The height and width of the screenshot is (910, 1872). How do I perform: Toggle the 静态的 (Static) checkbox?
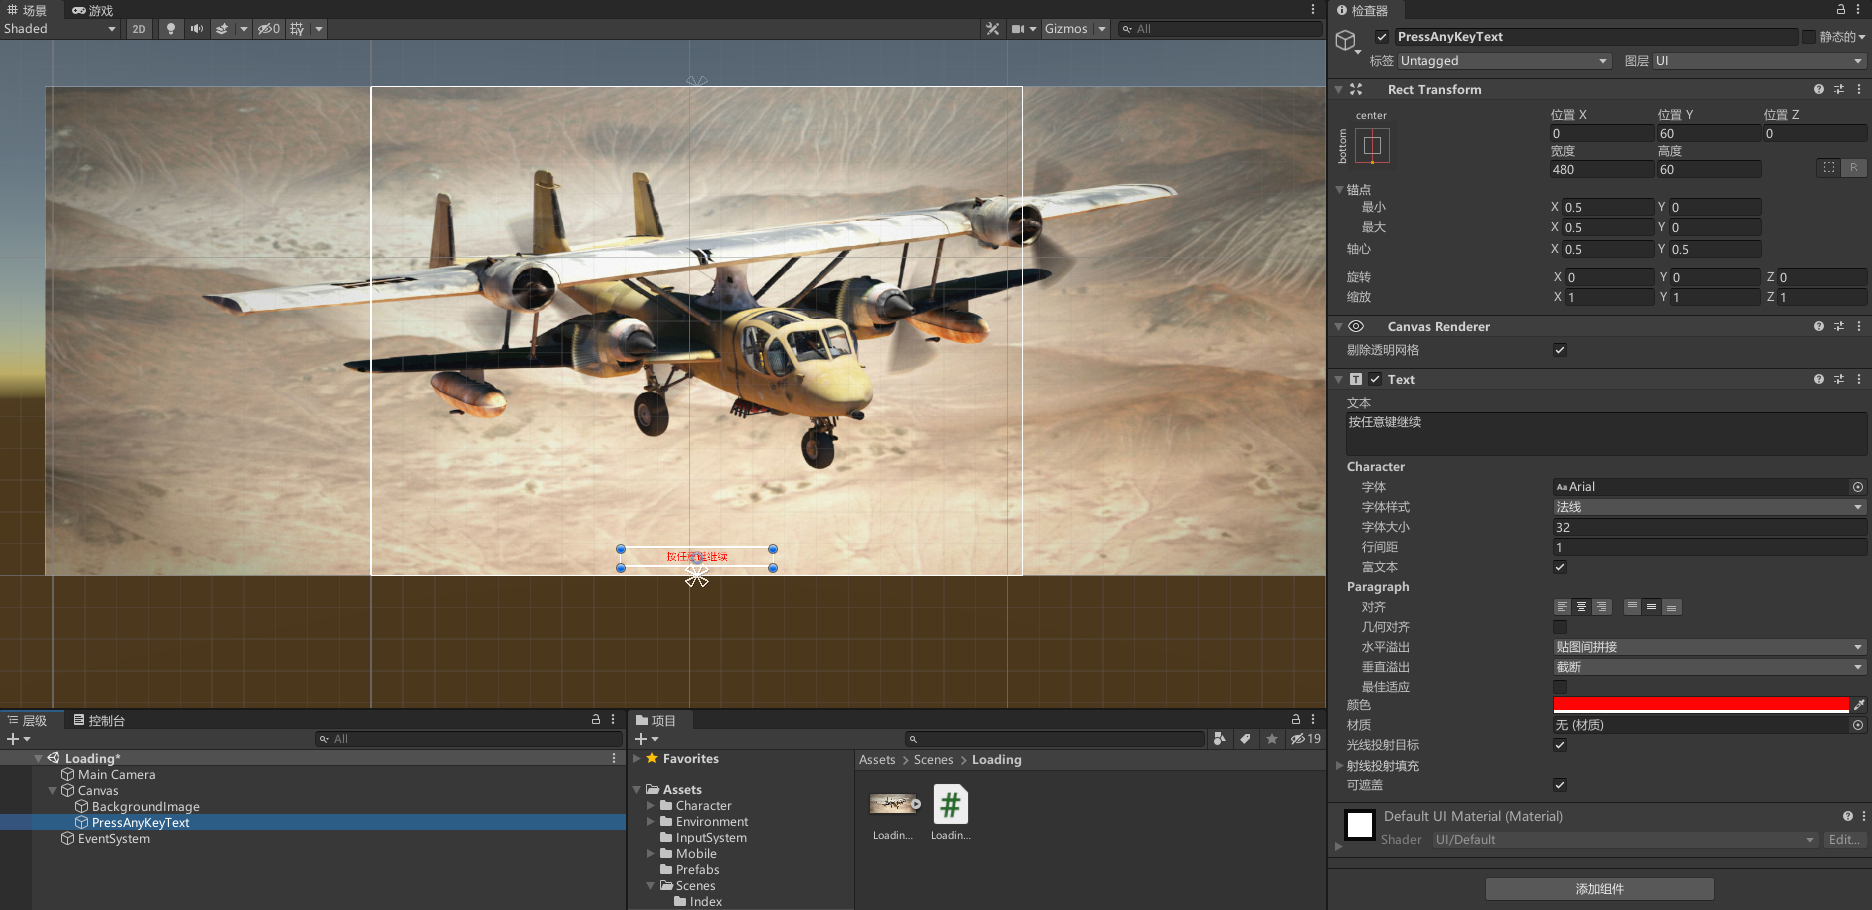pyautogui.click(x=1809, y=37)
